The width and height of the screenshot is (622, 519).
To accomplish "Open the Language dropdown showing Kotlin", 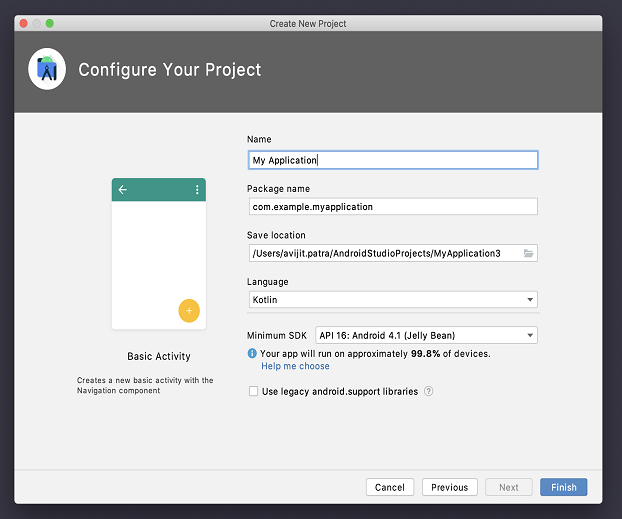I will click(x=392, y=299).
